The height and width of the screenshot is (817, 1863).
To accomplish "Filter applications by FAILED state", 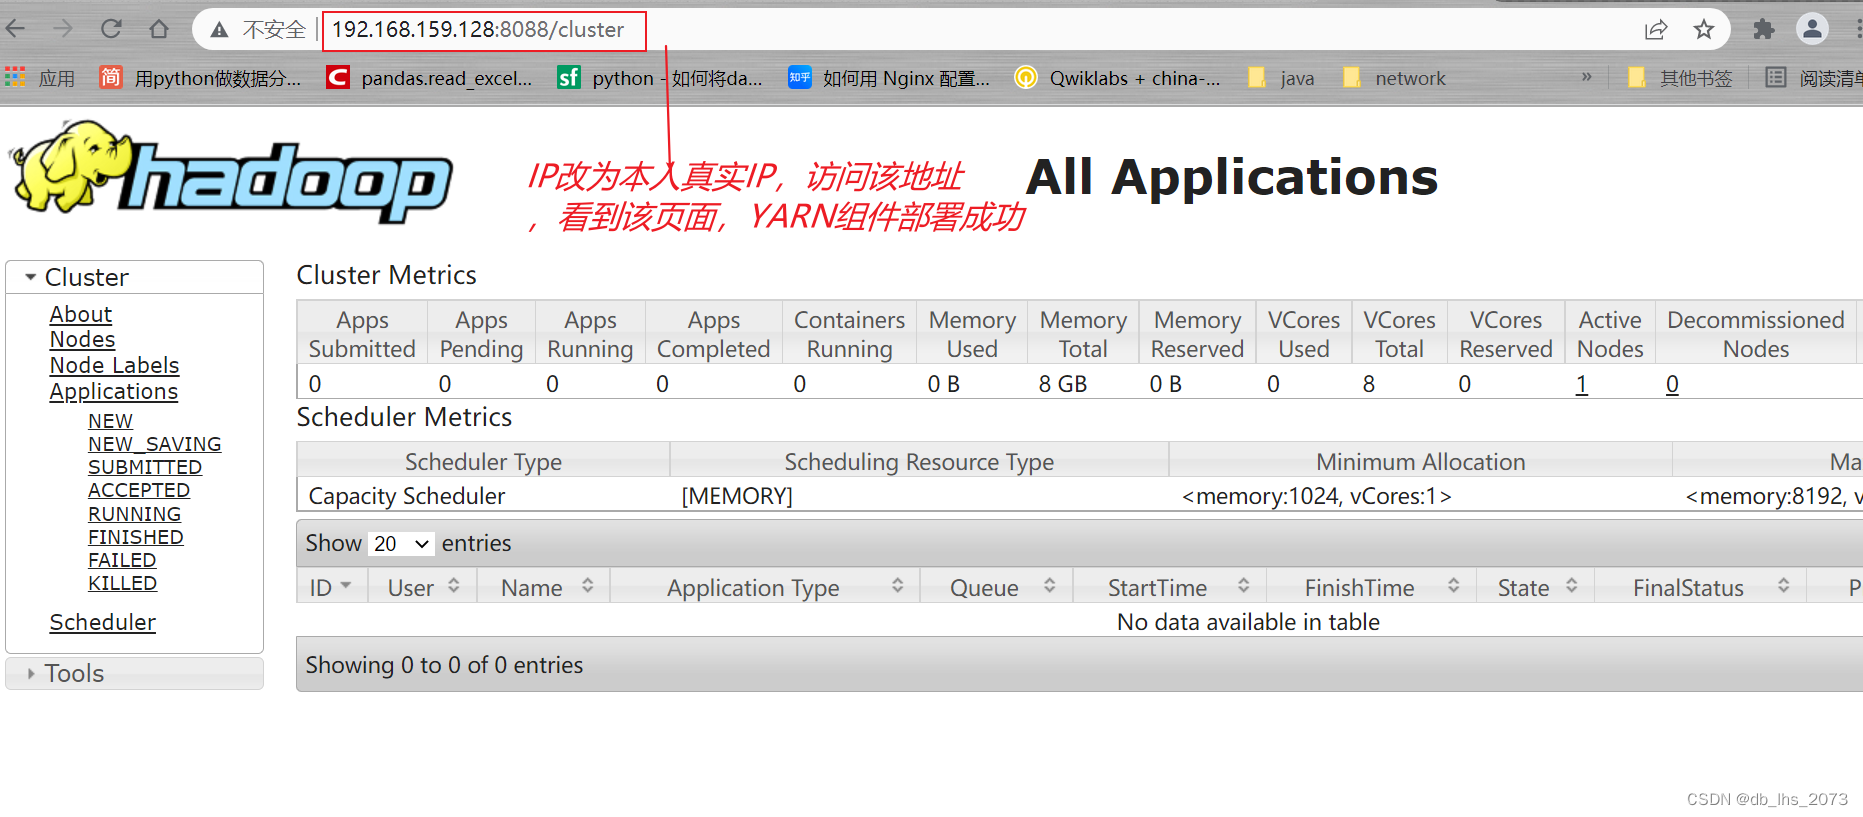I will coord(122,560).
